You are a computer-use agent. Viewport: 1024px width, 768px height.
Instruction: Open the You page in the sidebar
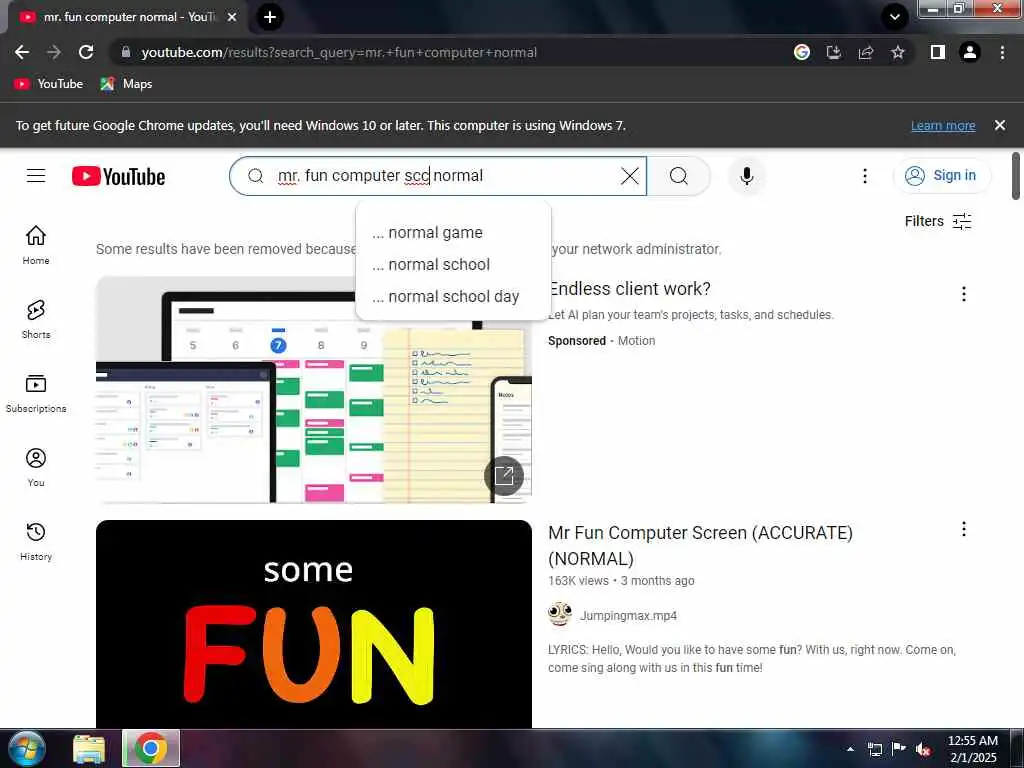click(36, 468)
